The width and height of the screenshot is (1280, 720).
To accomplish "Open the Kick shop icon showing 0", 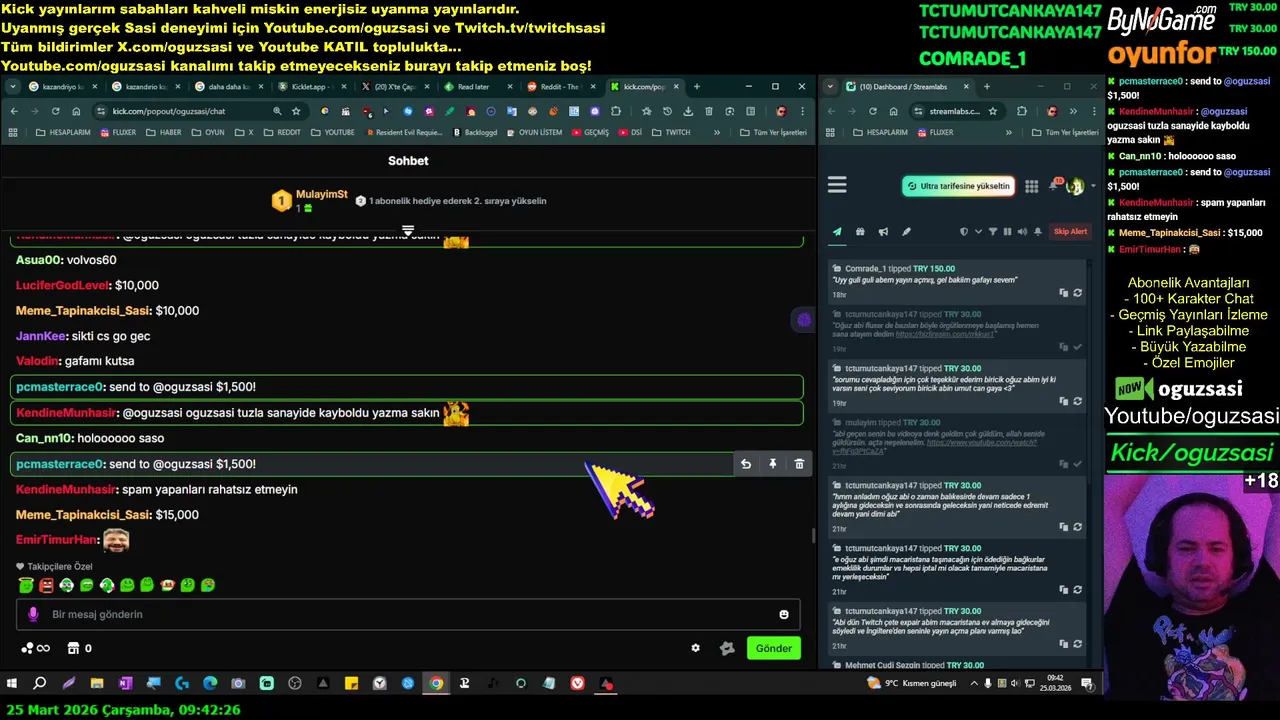I will pos(80,648).
